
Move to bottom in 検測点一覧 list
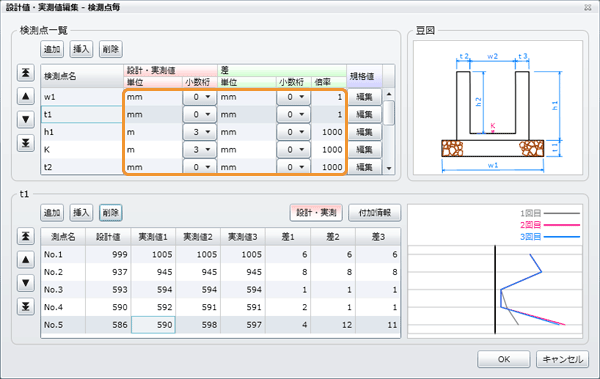coord(26,143)
